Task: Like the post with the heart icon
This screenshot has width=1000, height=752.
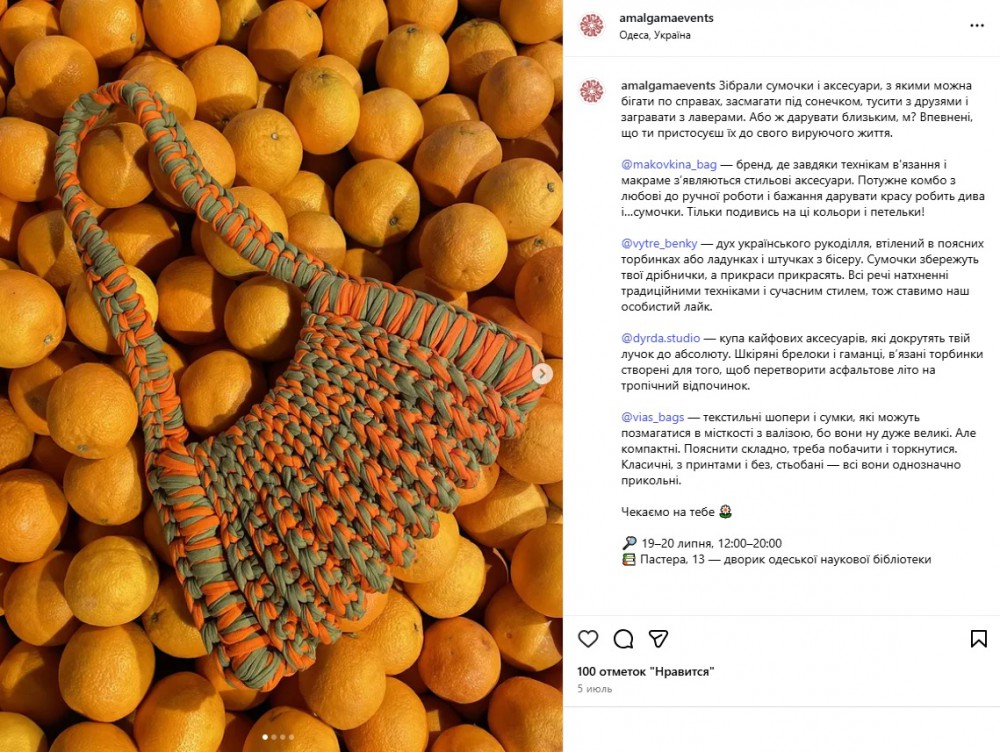Action: pyautogui.click(x=587, y=638)
